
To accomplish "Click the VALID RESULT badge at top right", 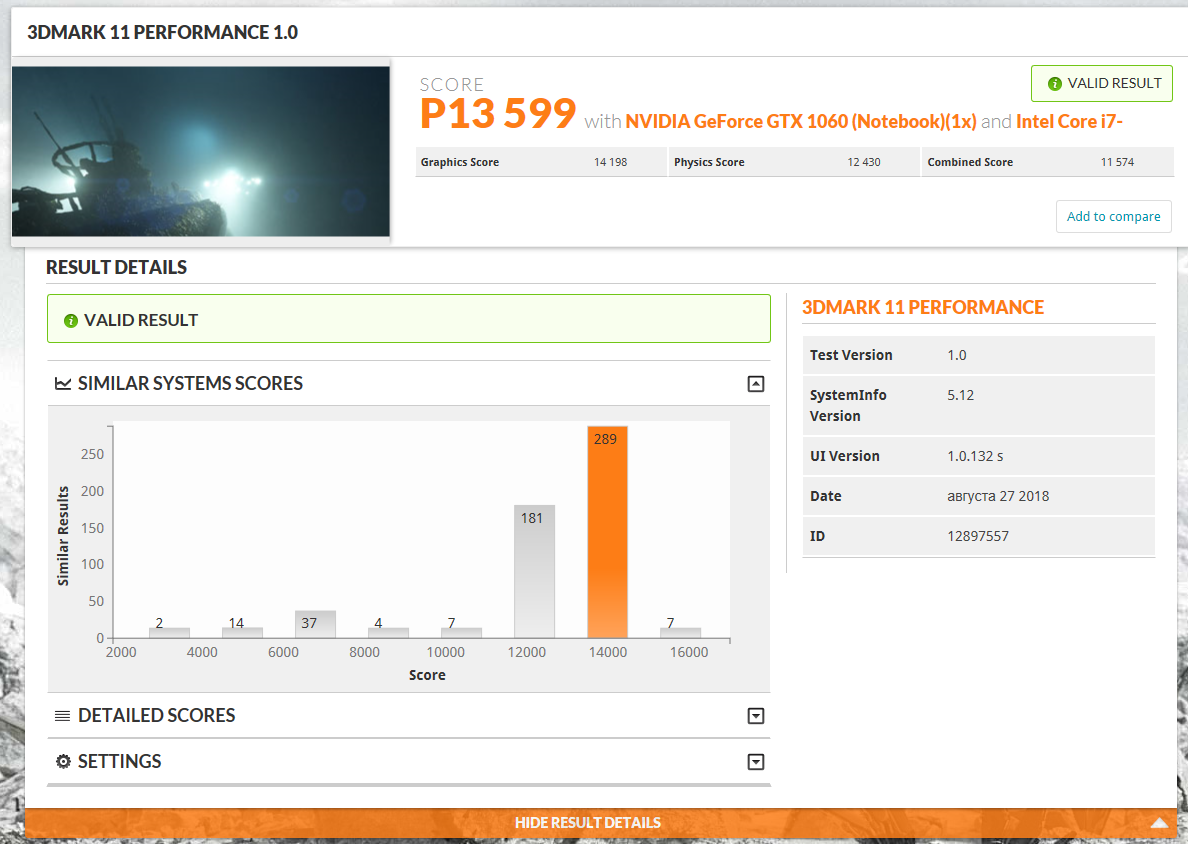I will point(1102,83).
